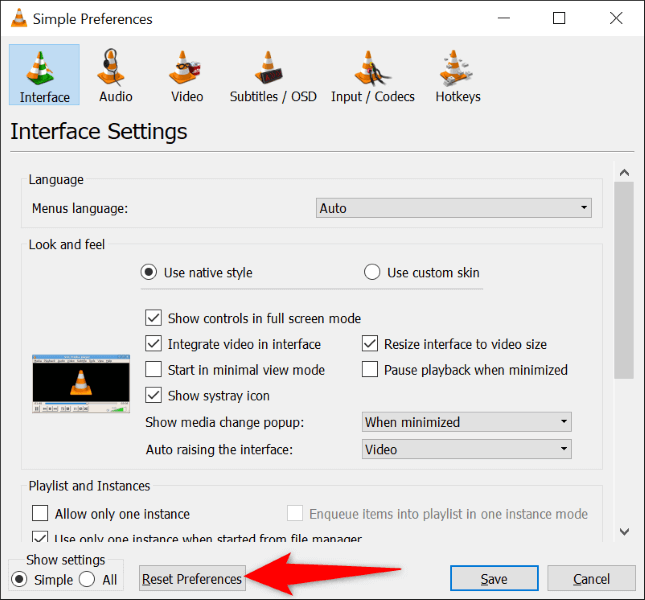Image resolution: width=645 pixels, height=600 pixels.
Task: Click the Interface Settings heading
Action: pos(99,132)
